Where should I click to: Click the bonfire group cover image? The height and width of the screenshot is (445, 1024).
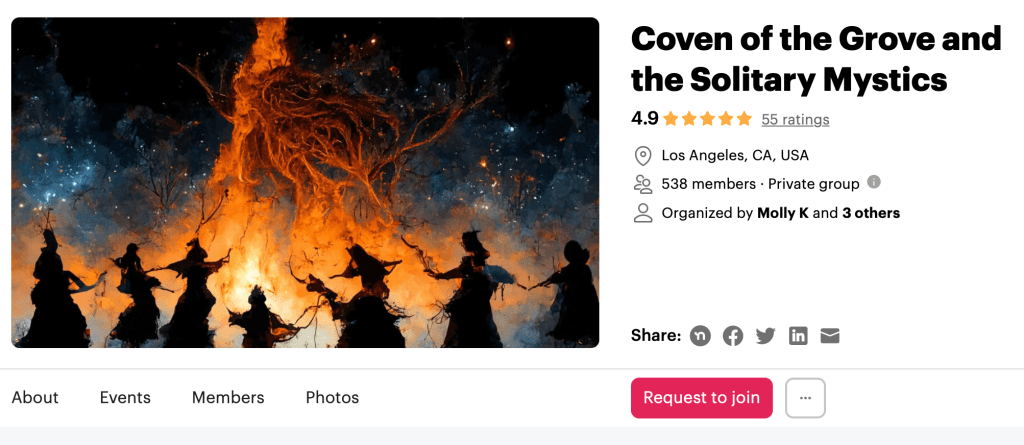tap(305, 183)
